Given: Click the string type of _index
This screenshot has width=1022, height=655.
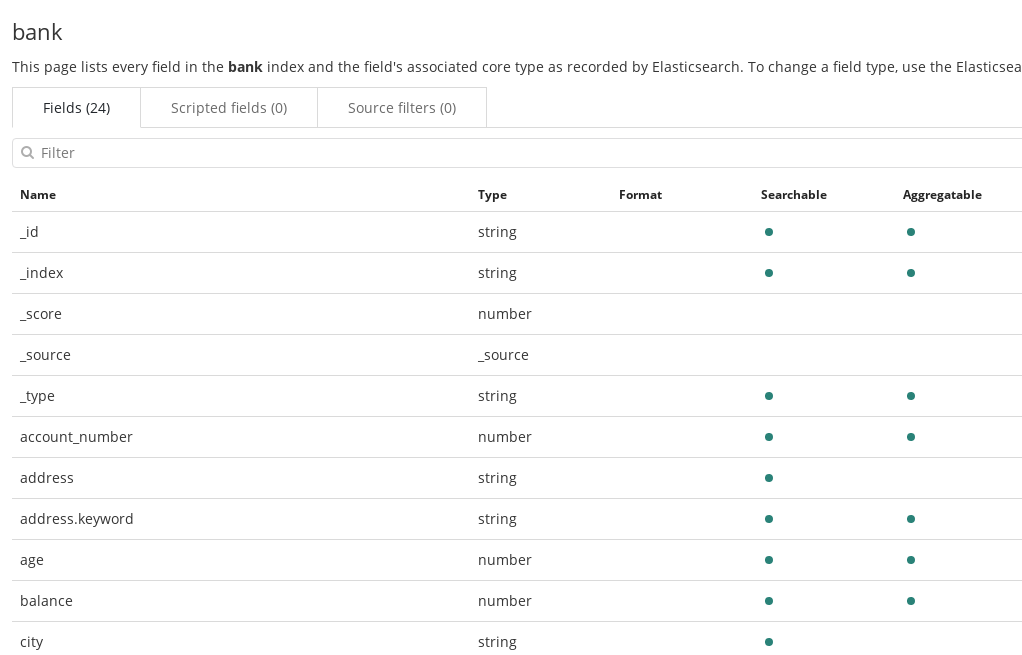Looking at the screenshot, I should click(x=497, y=273).
